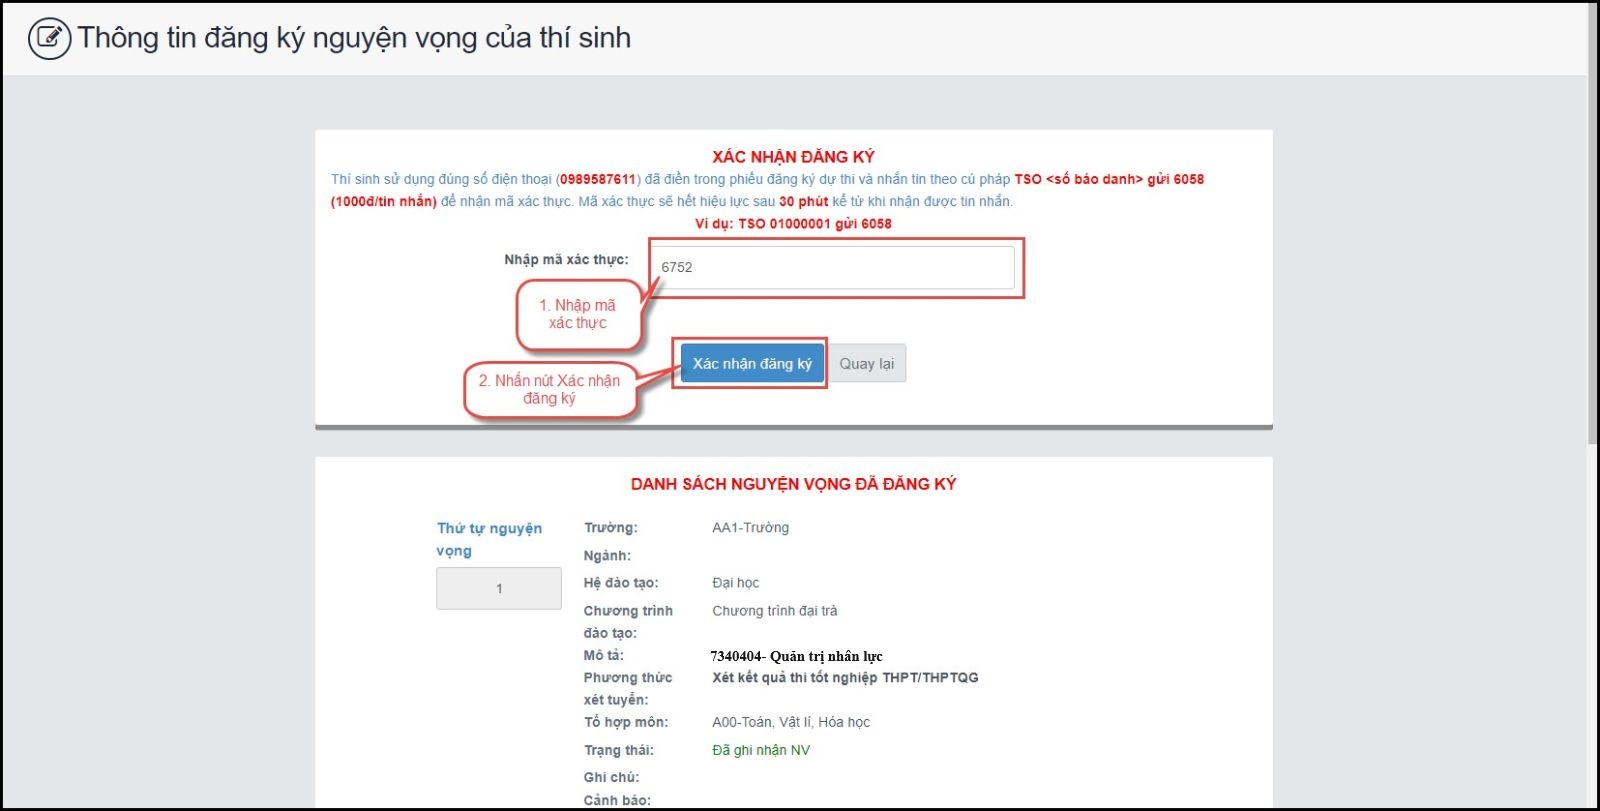1600x811 pixels.
Task: Click the Tổ hợp môn label
Action: coord(626,722)
